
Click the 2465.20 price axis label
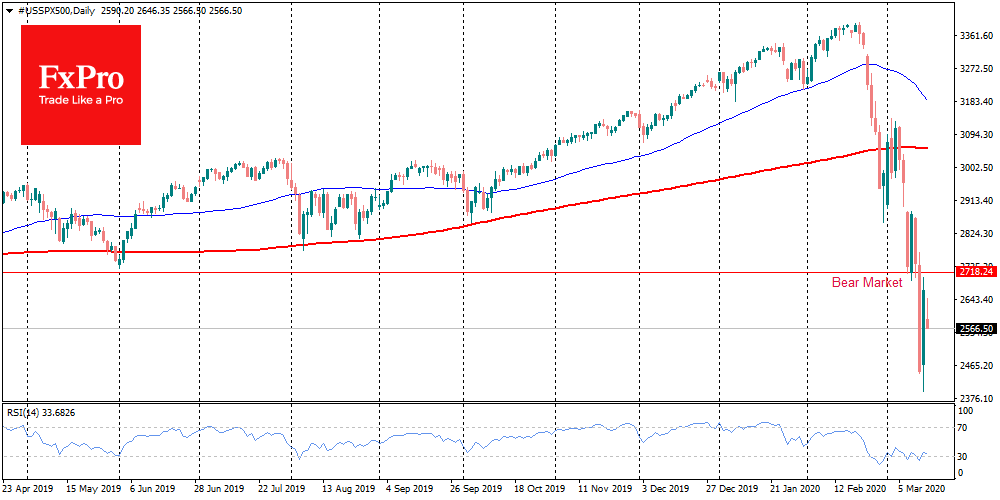[x=974, y=365]
